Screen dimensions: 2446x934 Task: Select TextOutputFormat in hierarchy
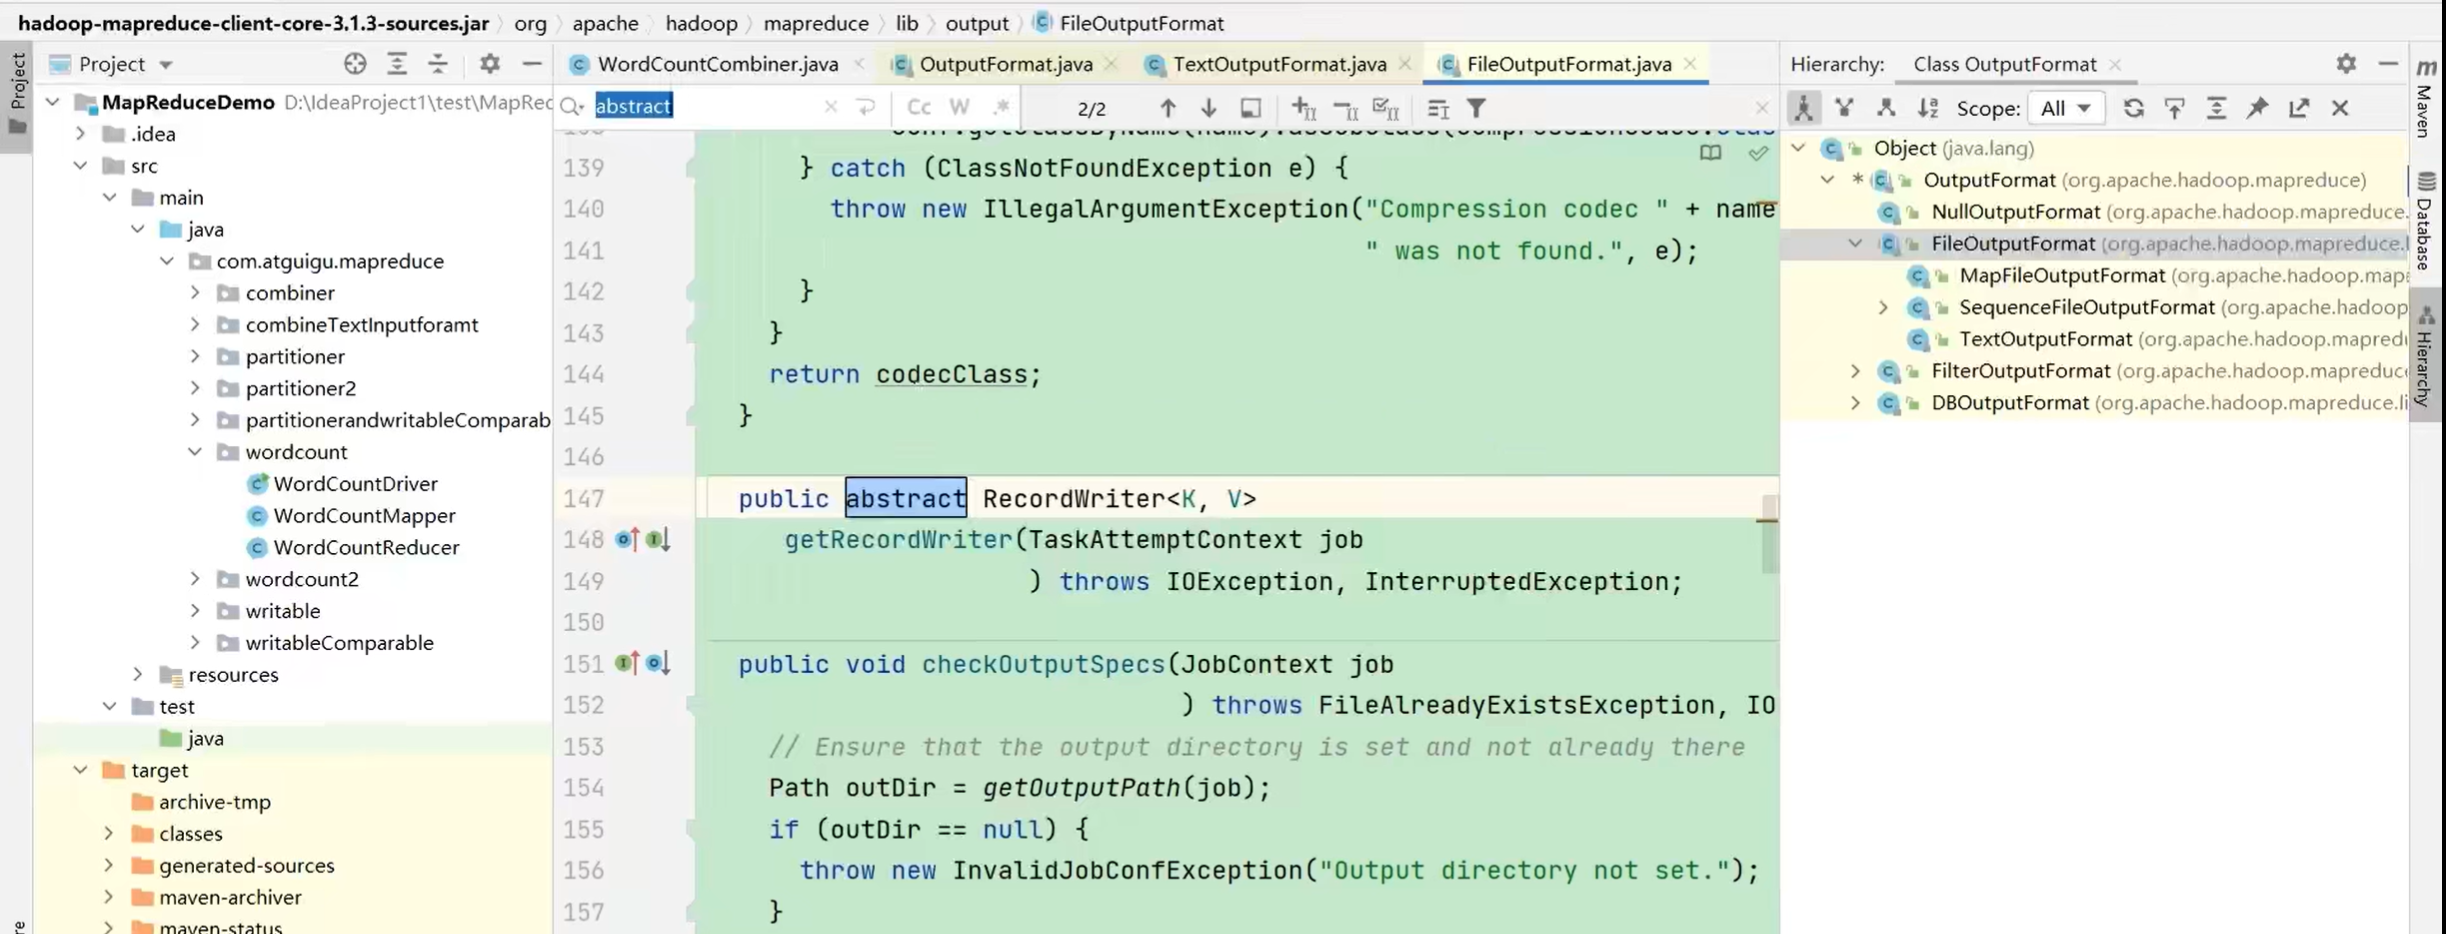point(2045,339)
